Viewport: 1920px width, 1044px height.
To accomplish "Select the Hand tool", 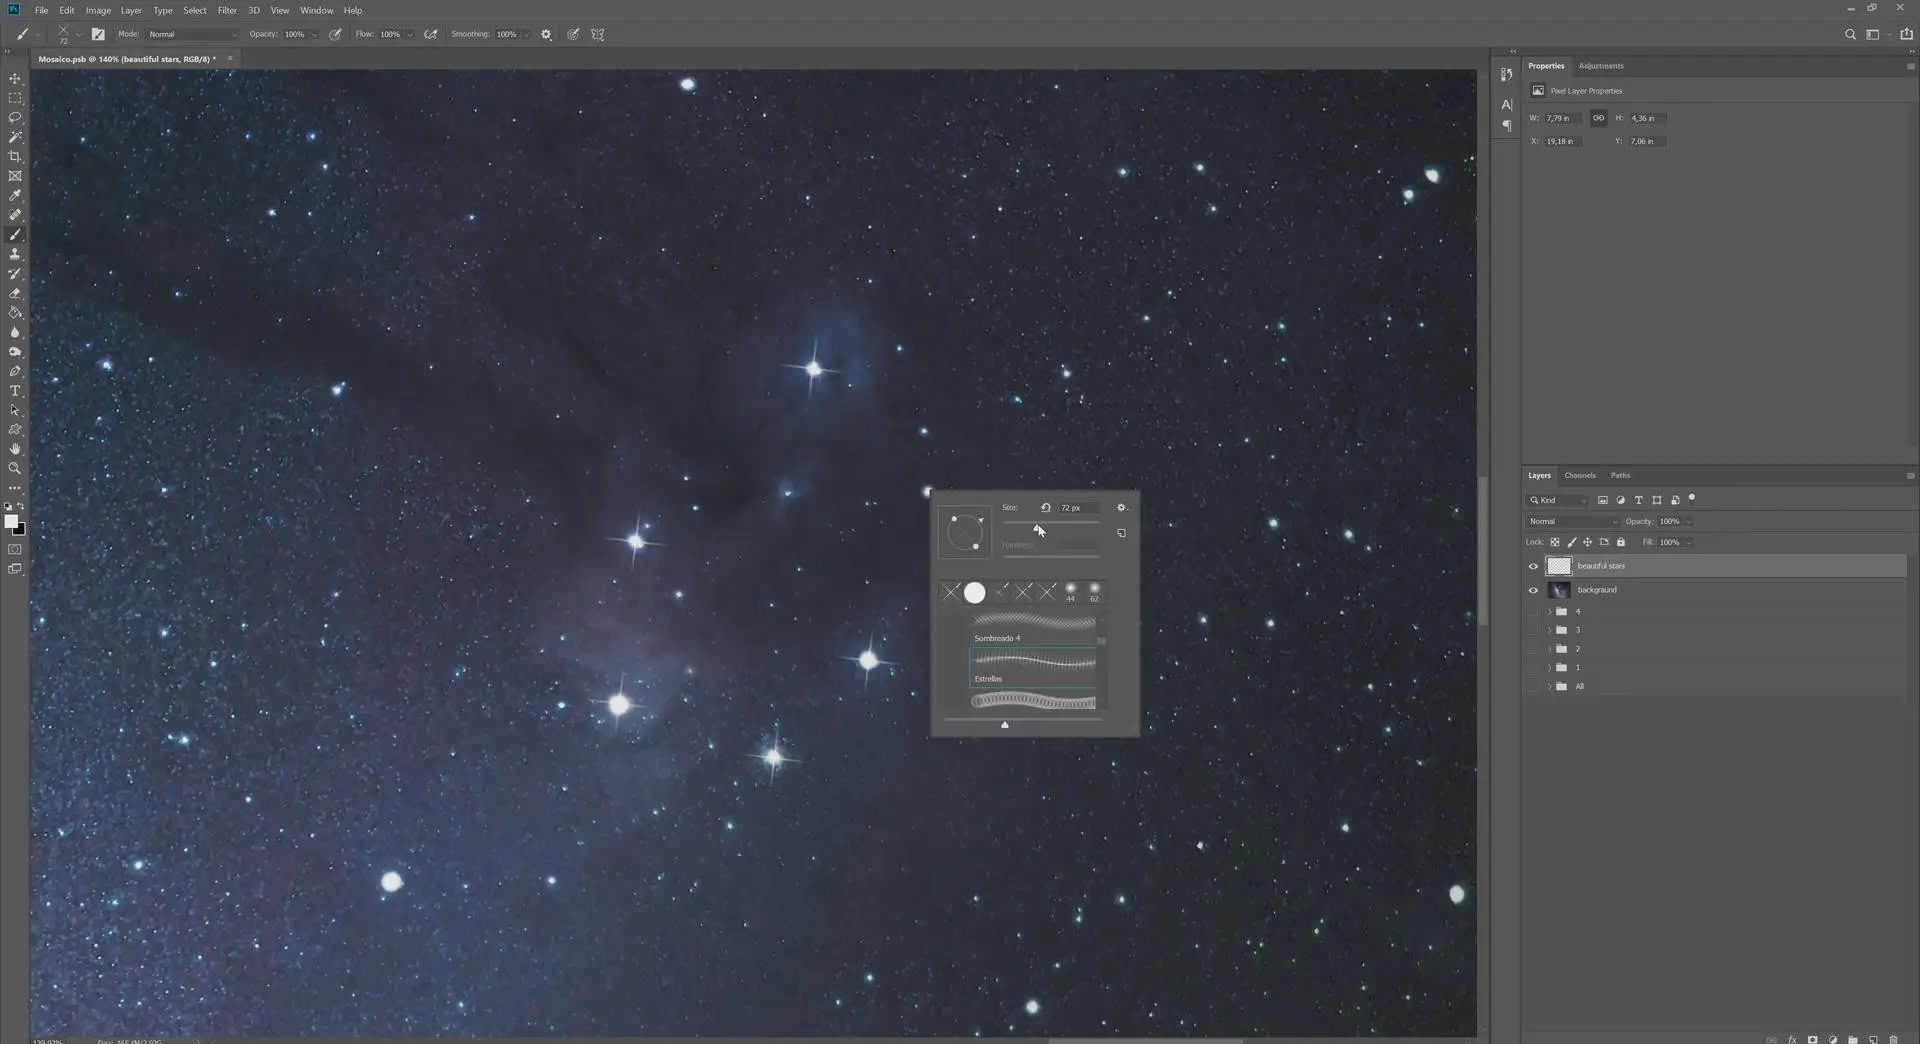I will point(15,449).
